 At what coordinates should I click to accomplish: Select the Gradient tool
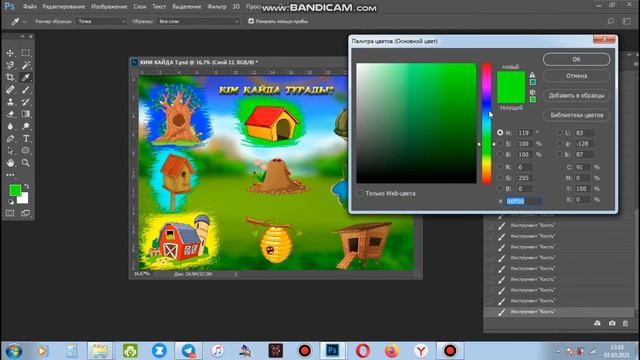[x=26, y=114]
